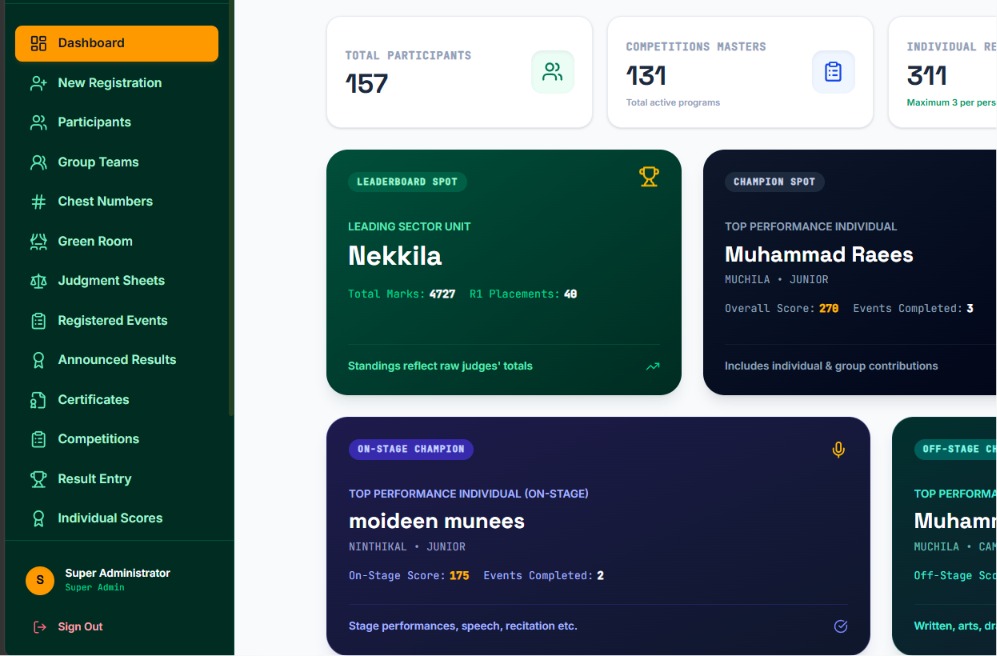Click the 157 total participants value

coord(367,84)
